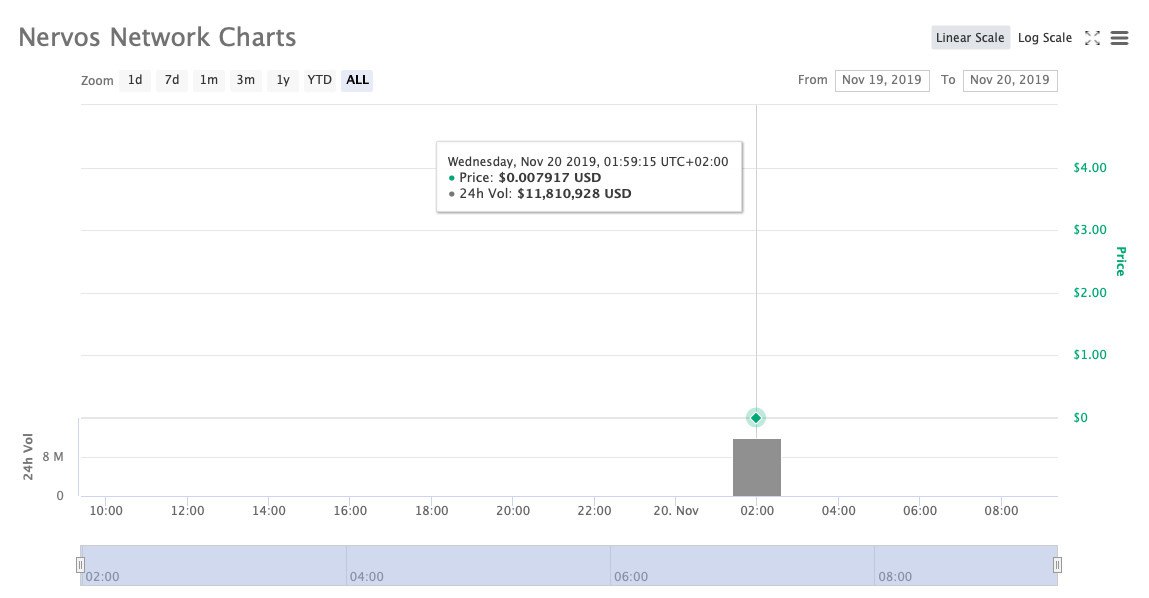Open the hamburger chart menu
This screenshot has height=598, width=1149.
pos(1119,38)
